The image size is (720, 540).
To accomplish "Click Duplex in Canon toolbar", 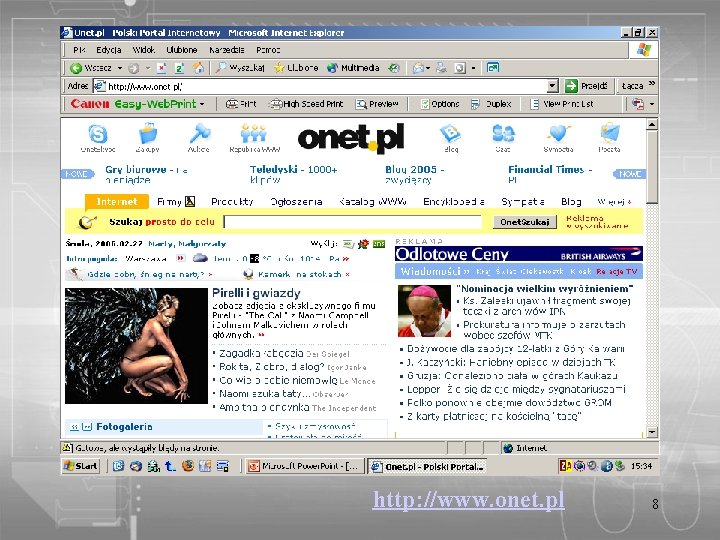I will (x=491, y=104).
